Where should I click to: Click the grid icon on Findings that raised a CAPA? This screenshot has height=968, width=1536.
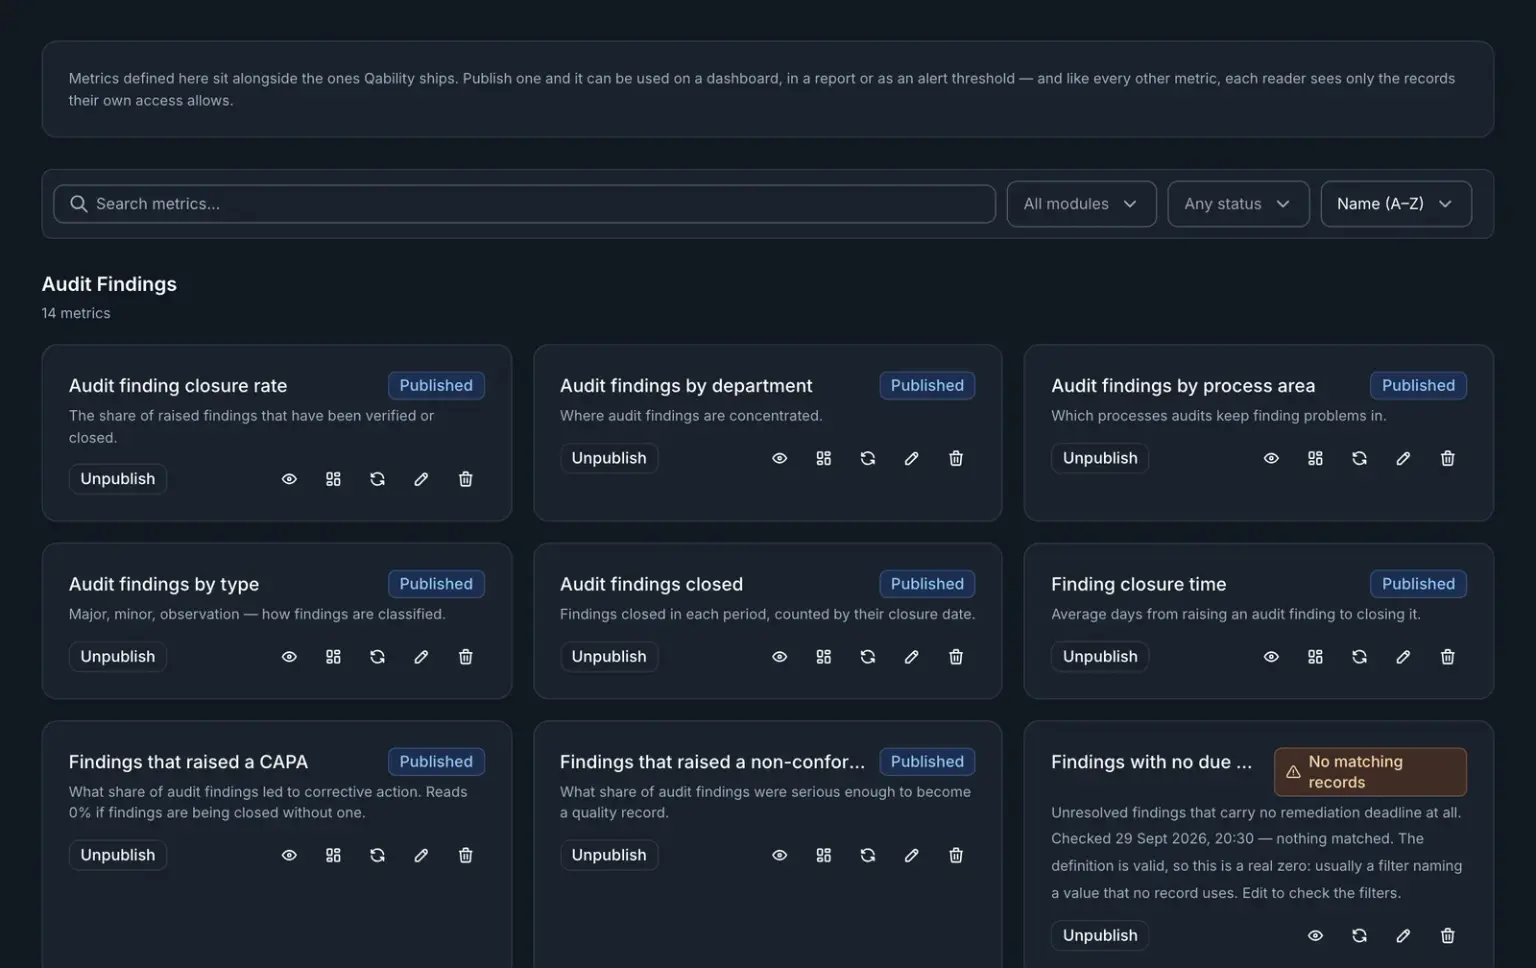tap(333, 855)
